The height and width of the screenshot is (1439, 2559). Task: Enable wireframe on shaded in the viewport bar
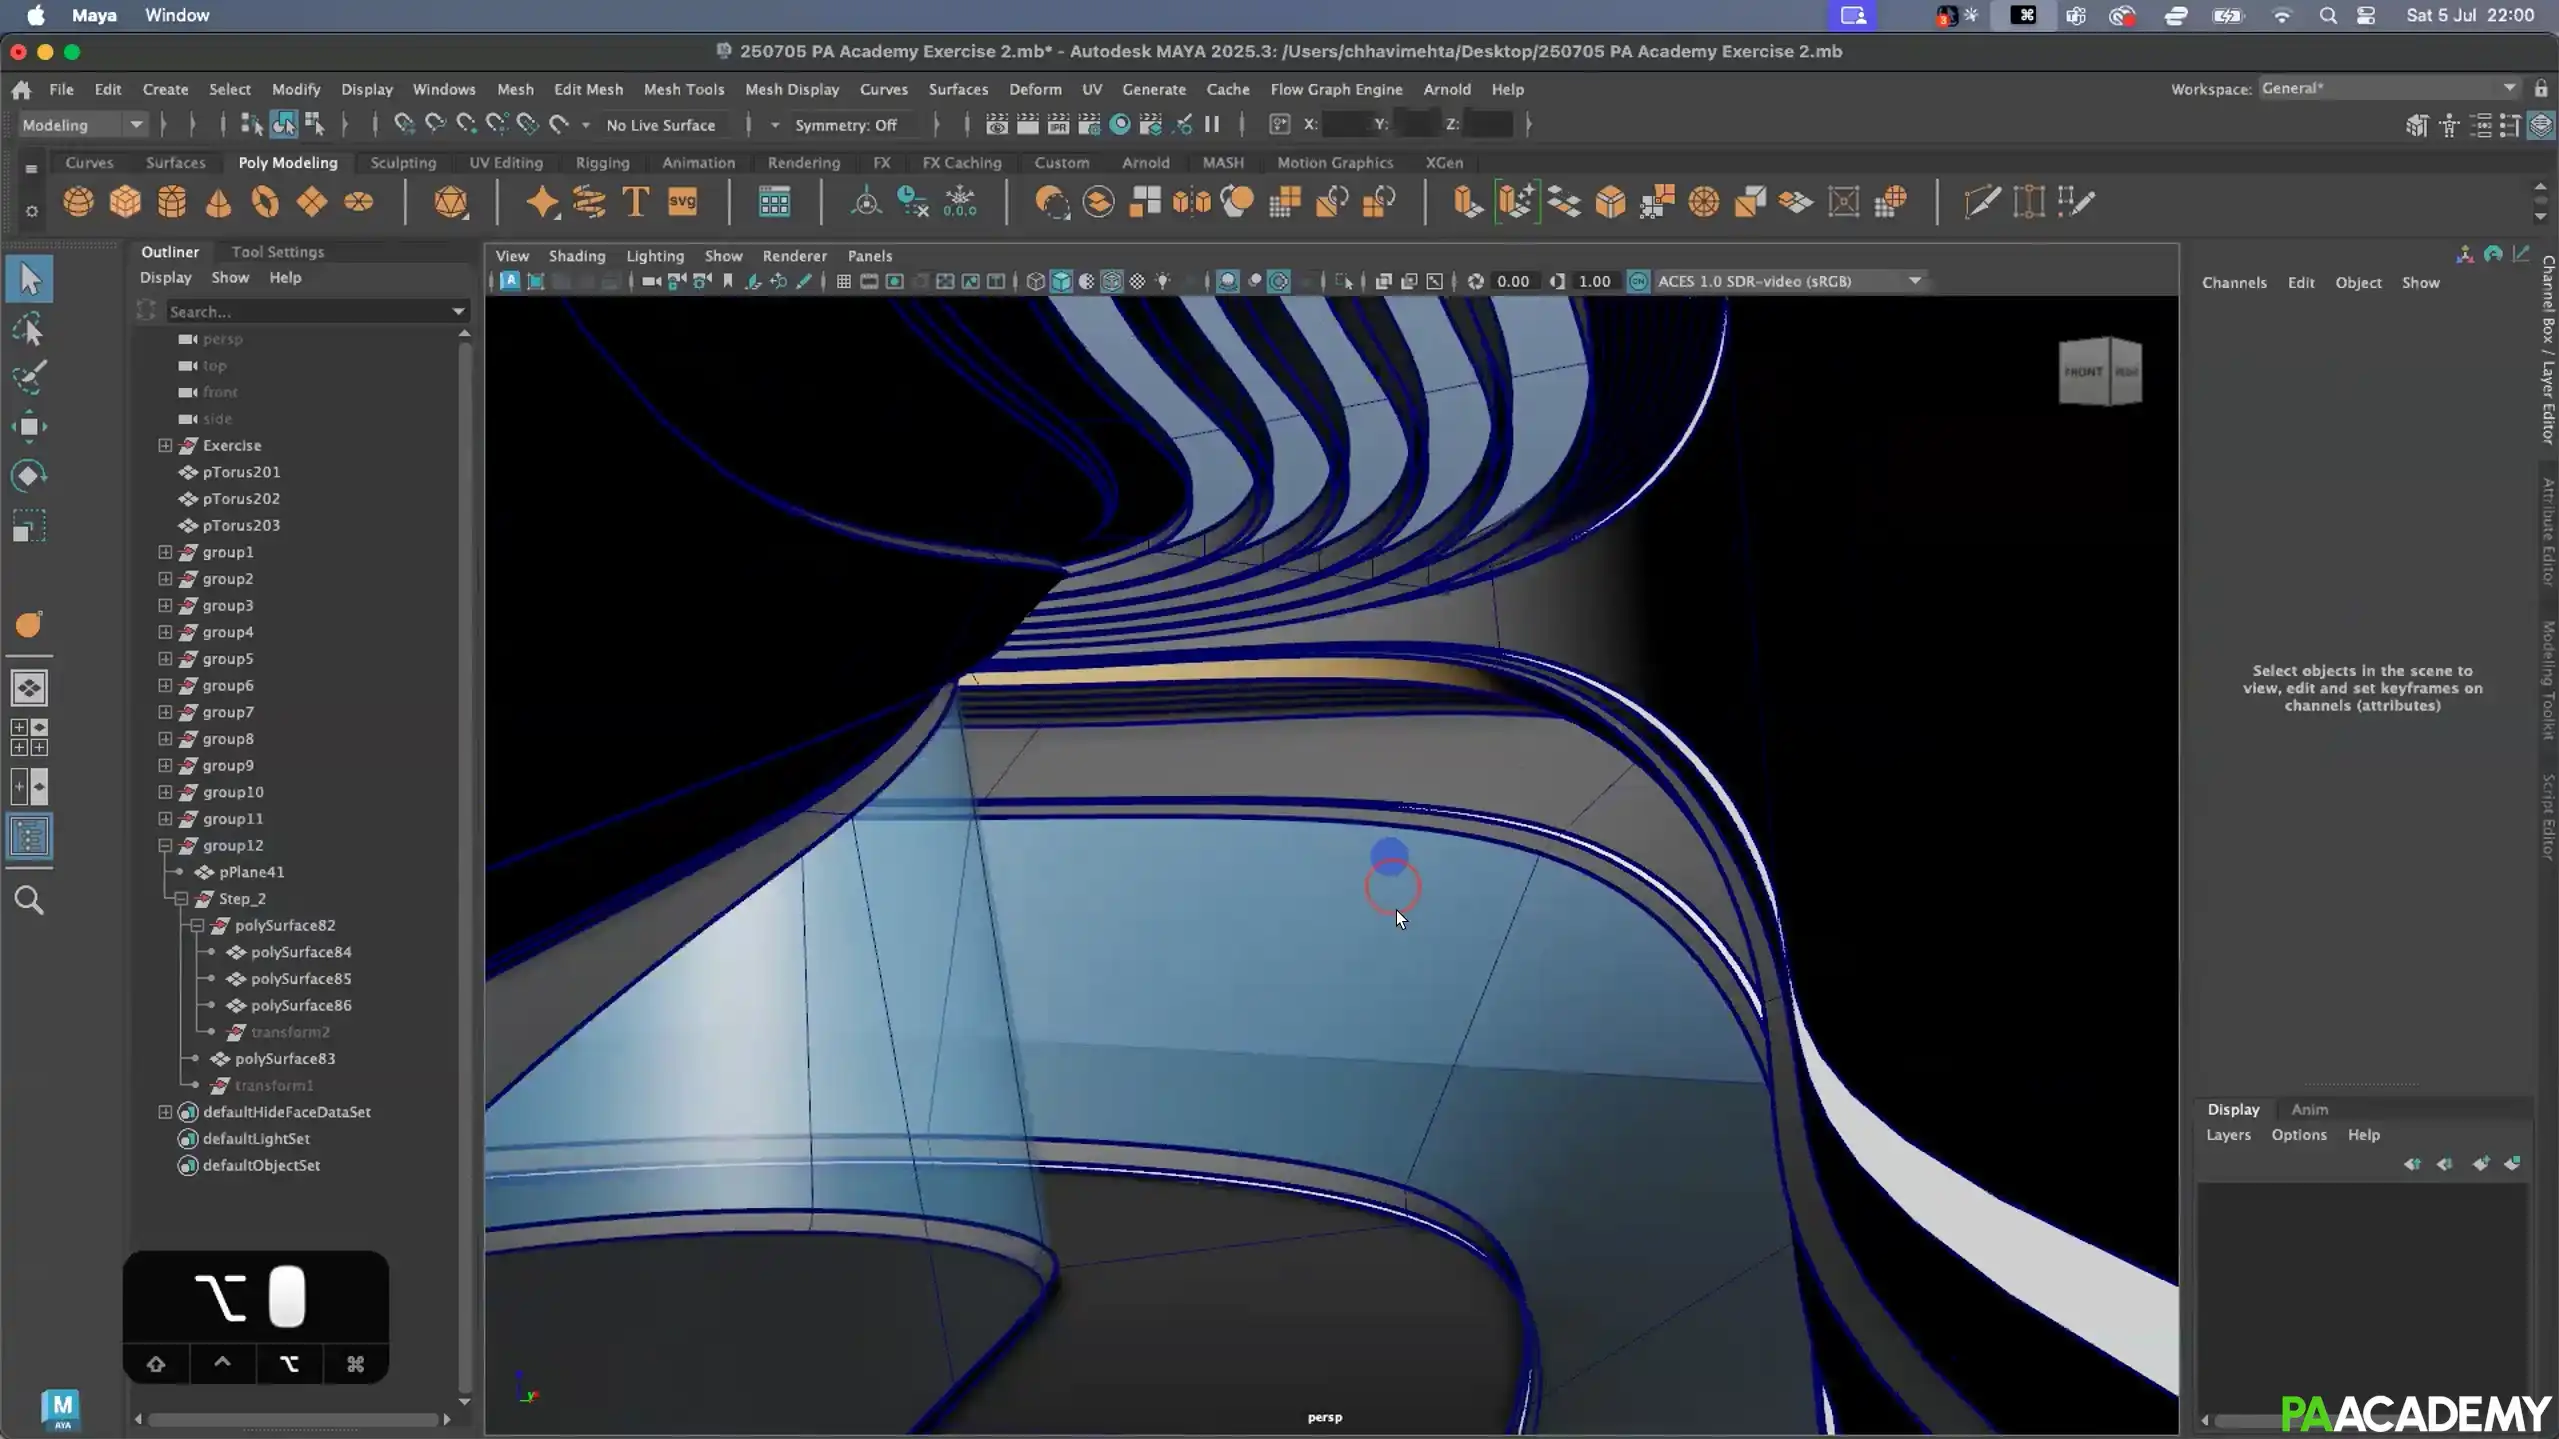point(1112,281)
